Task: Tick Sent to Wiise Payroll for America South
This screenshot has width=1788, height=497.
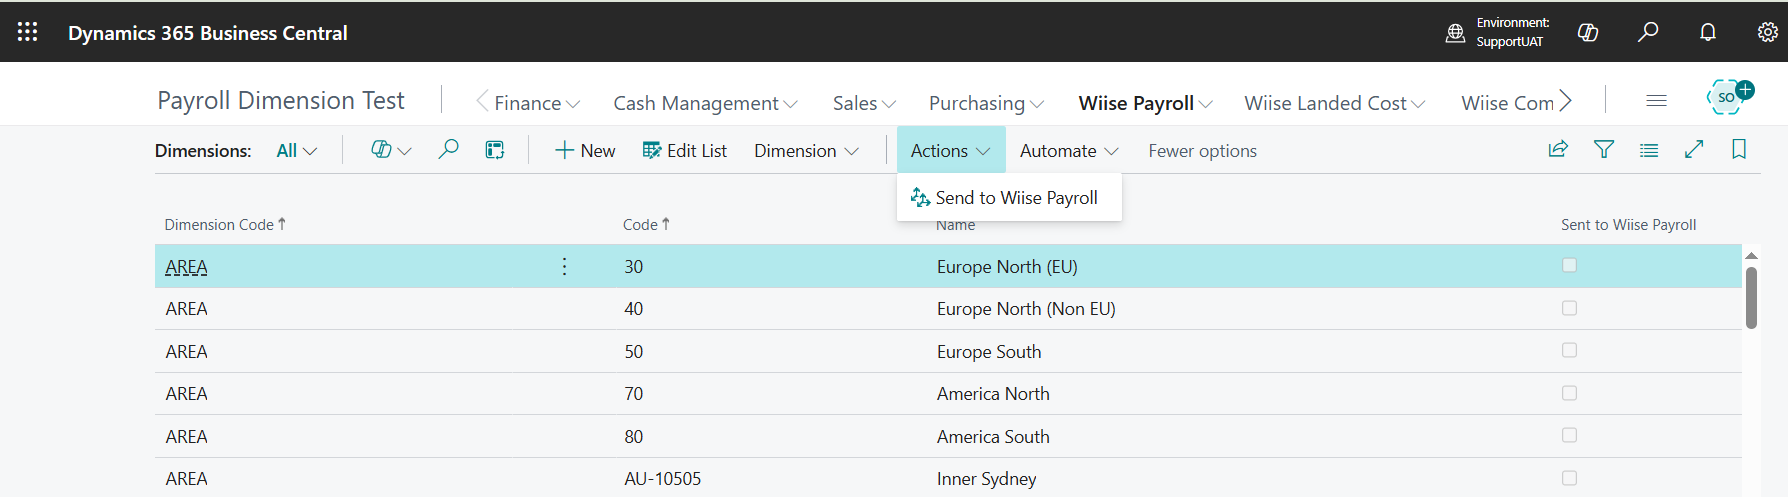Action: tap(1569, 435)
